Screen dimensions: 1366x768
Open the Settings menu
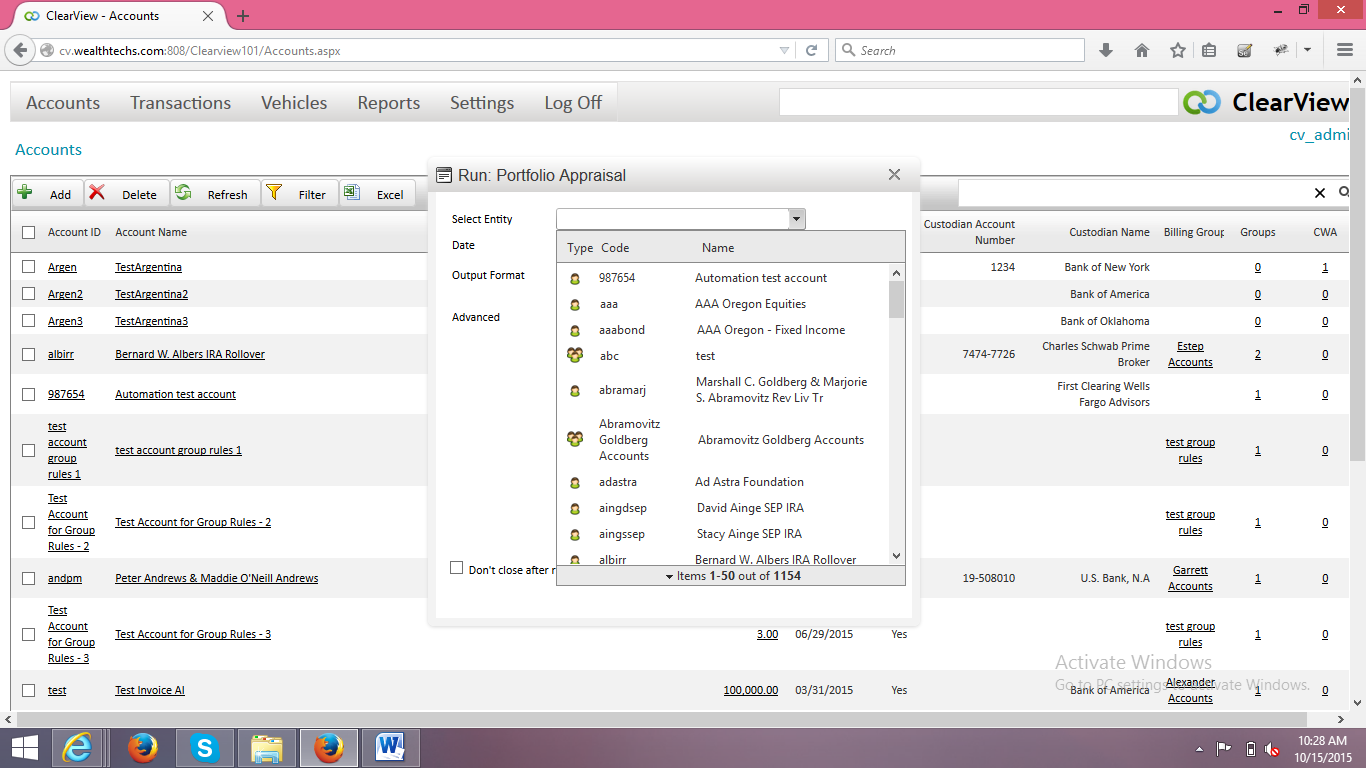pyautogui.click(x=482, y=103)
